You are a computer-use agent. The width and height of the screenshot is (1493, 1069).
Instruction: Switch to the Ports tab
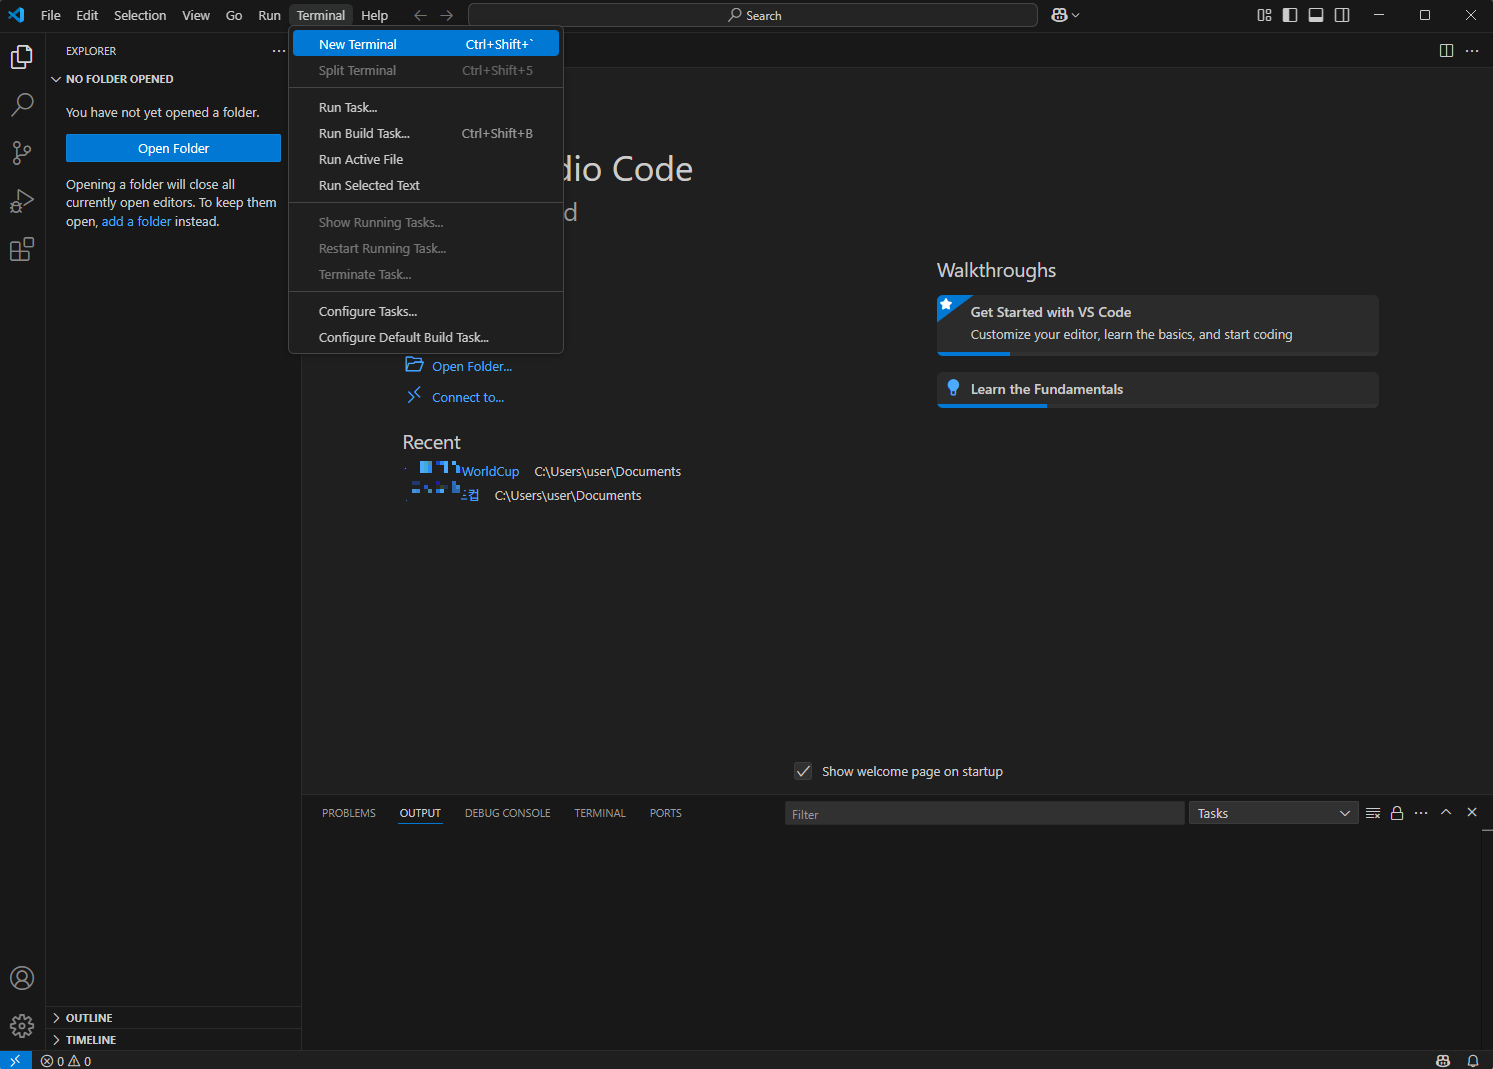pos(666,813)
